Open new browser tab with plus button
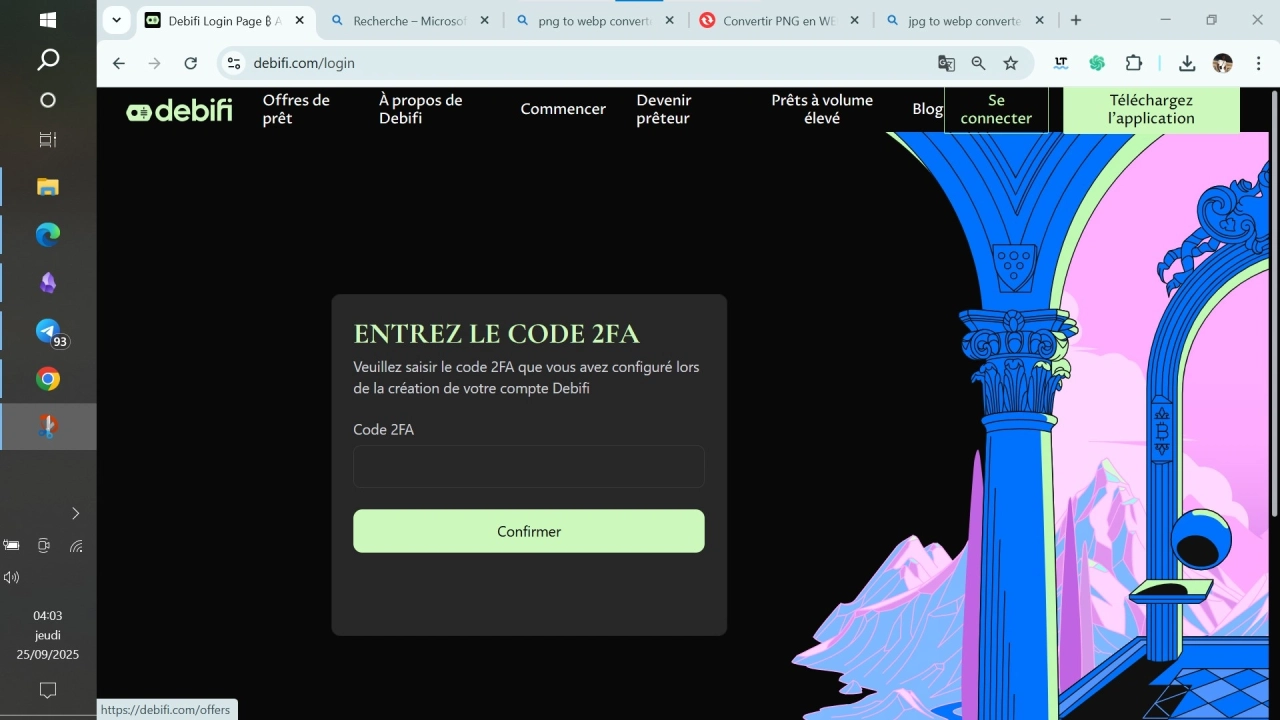This screenshot has width=1280, height=720. (x=1076, y=20)
